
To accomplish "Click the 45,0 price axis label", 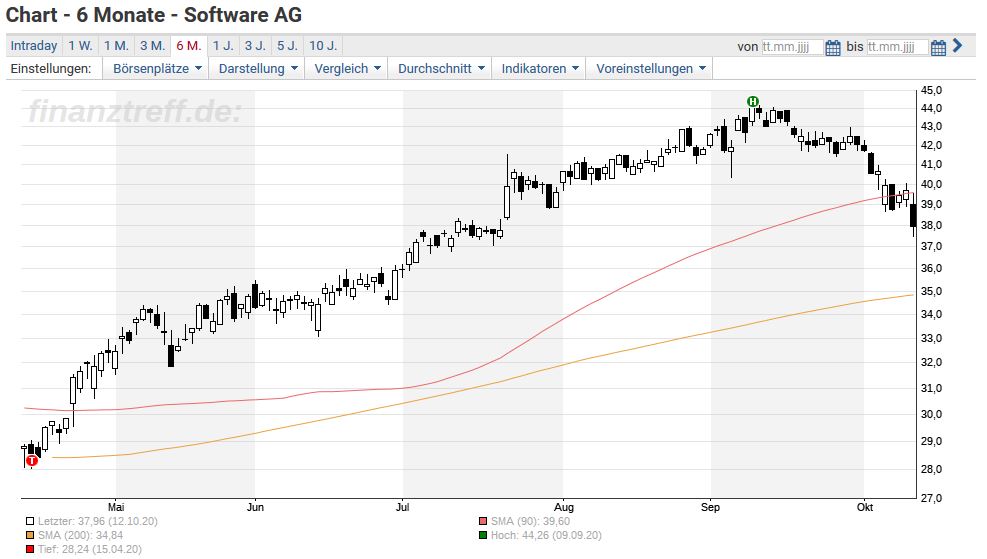I will click(932, 91).
